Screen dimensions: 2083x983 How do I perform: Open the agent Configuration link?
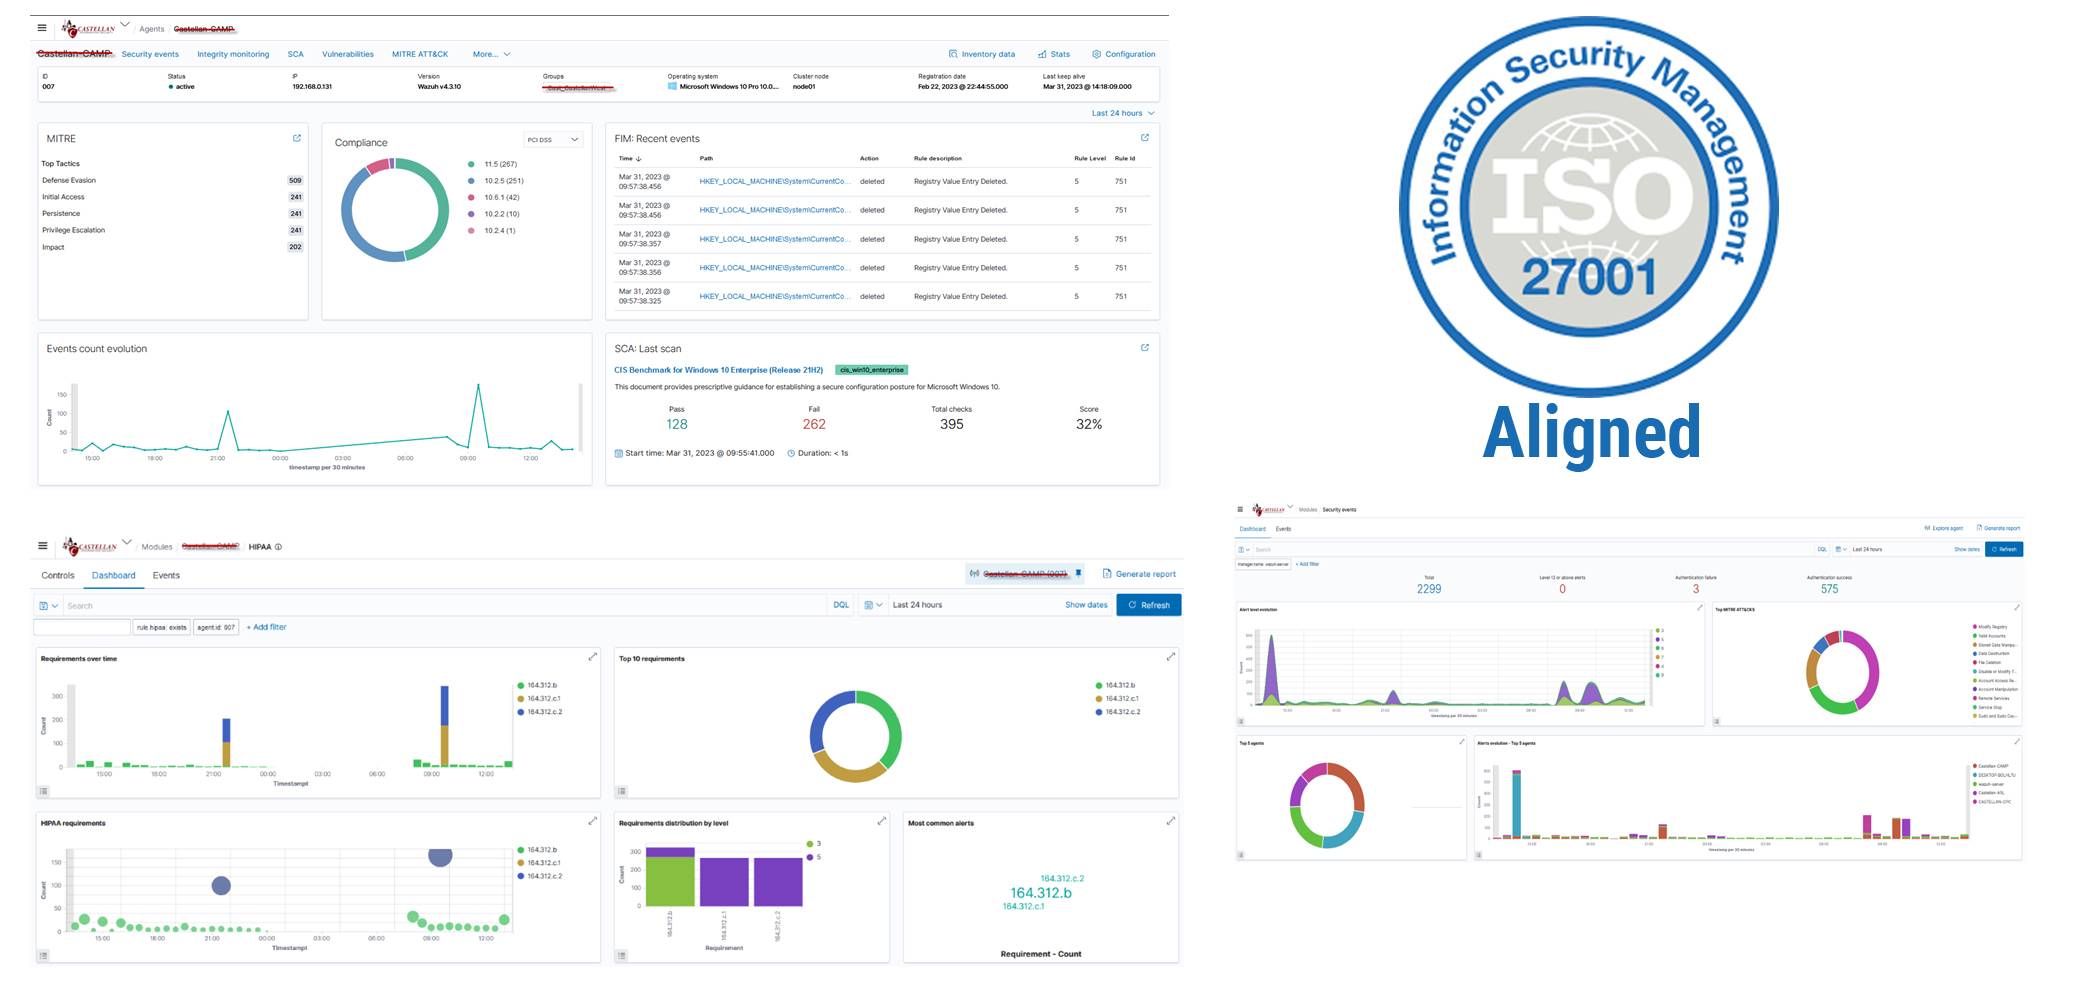(x=1123, y=54)
